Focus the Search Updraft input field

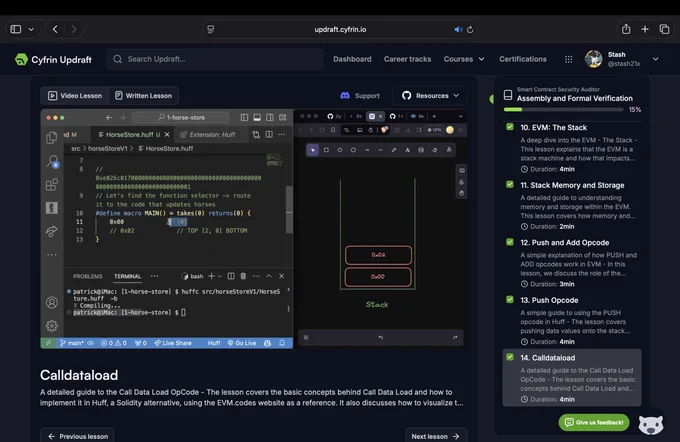pyautogui.click(x=215, y=59)
